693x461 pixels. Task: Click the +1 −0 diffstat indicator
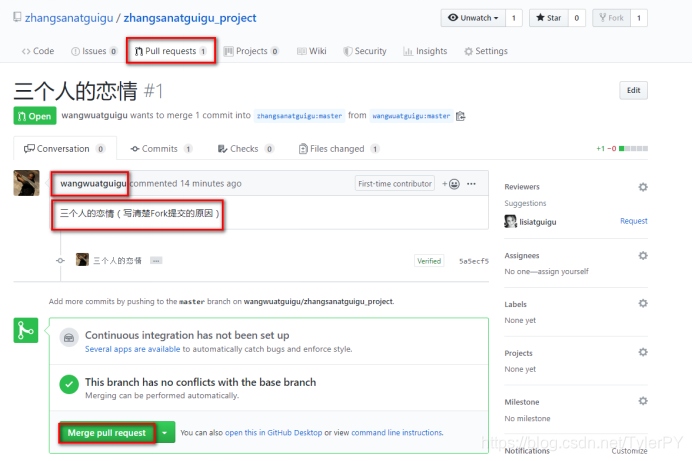(622, 149)
